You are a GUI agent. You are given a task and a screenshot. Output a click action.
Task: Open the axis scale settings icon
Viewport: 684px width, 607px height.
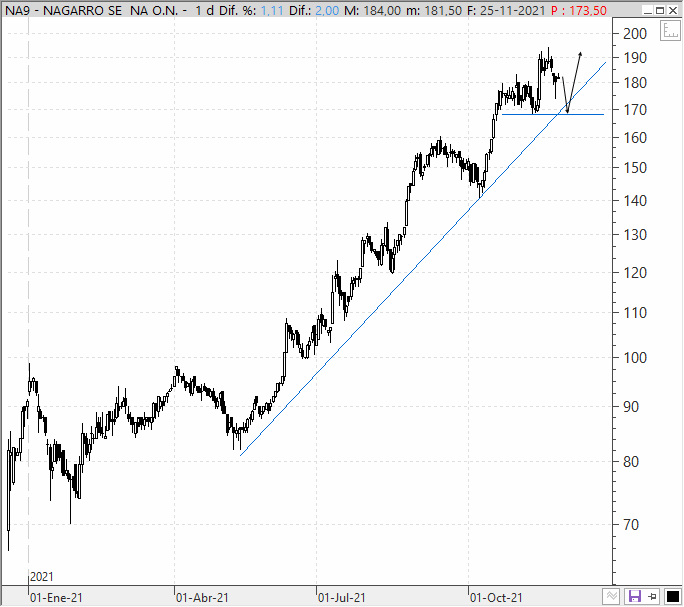670,31
